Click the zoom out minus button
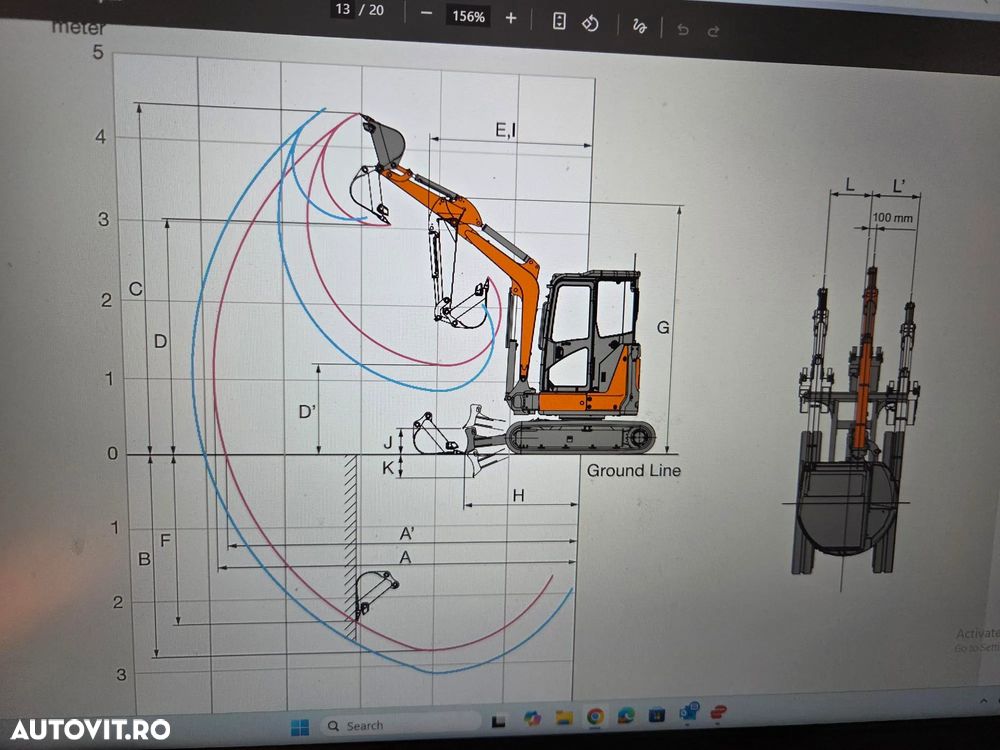This screenshot has height=750, width=1000. [427, 14]
